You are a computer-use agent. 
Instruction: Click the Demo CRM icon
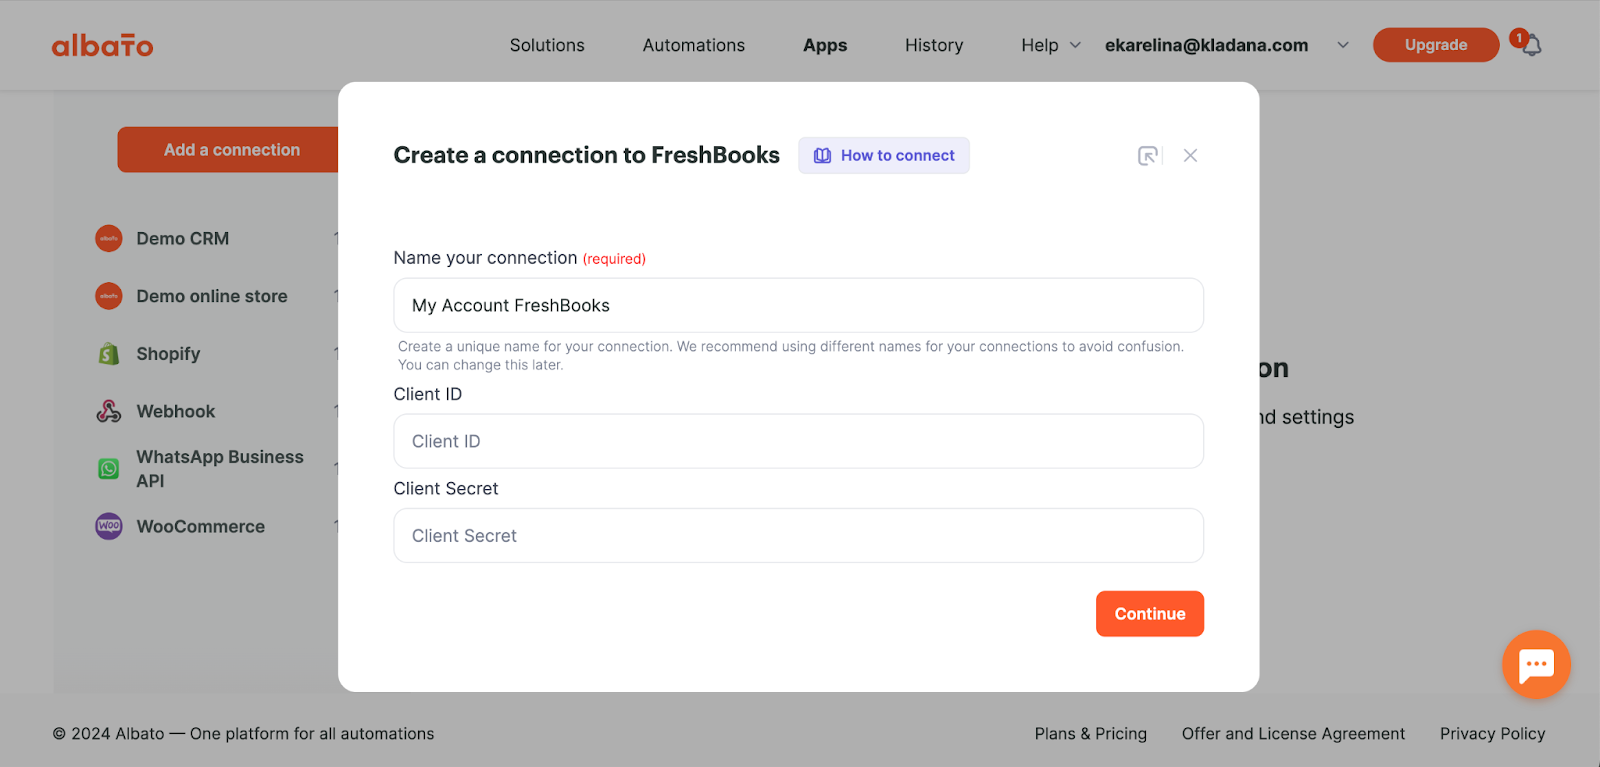pos(109,238)
